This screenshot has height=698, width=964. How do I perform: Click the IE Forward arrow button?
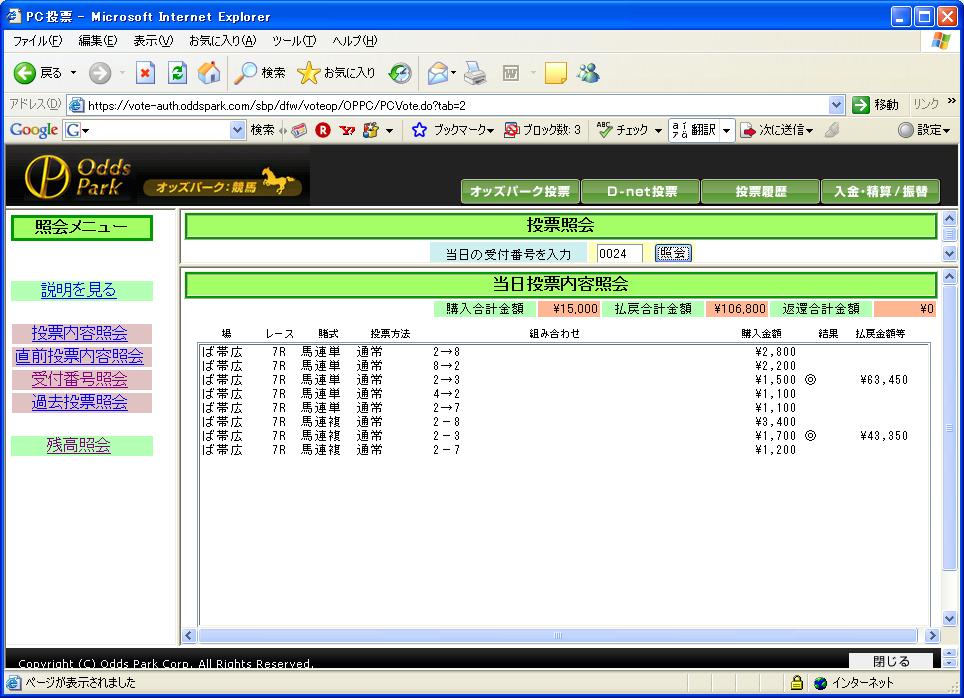coord(100,73)
